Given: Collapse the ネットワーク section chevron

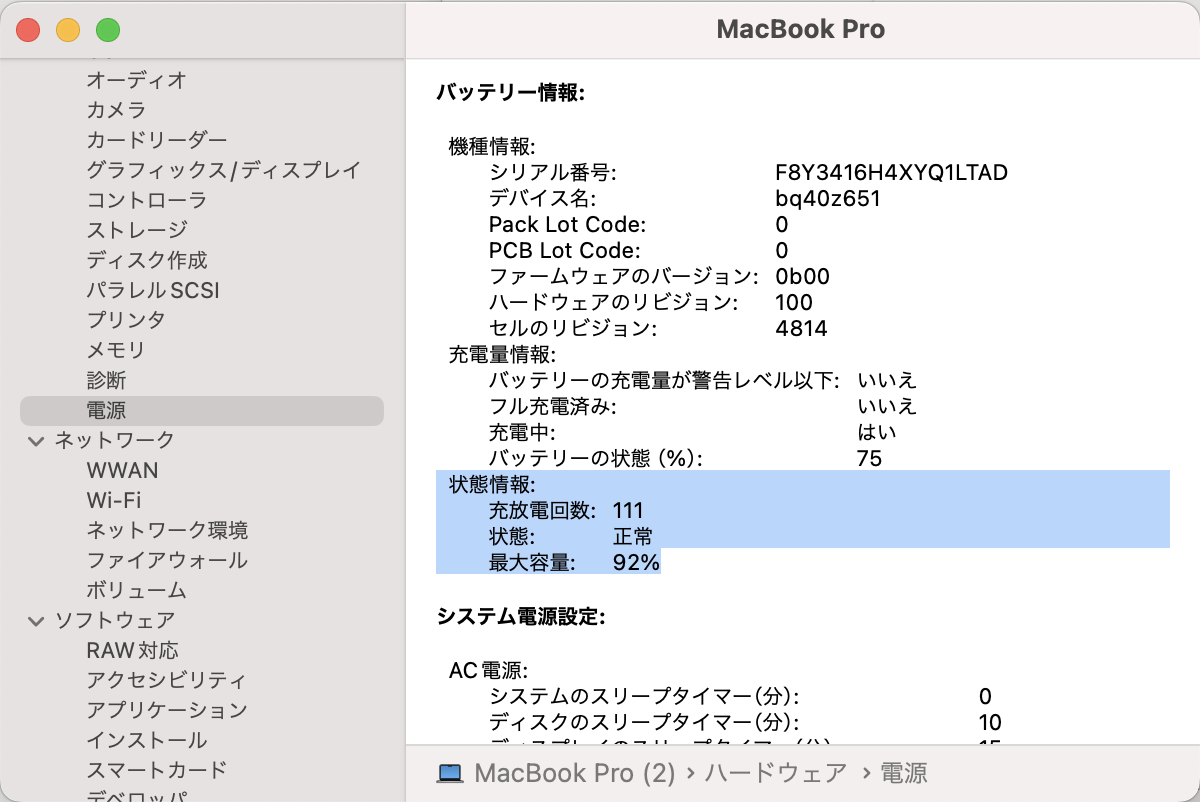Looking at the screenshot, I should point(36,441).
